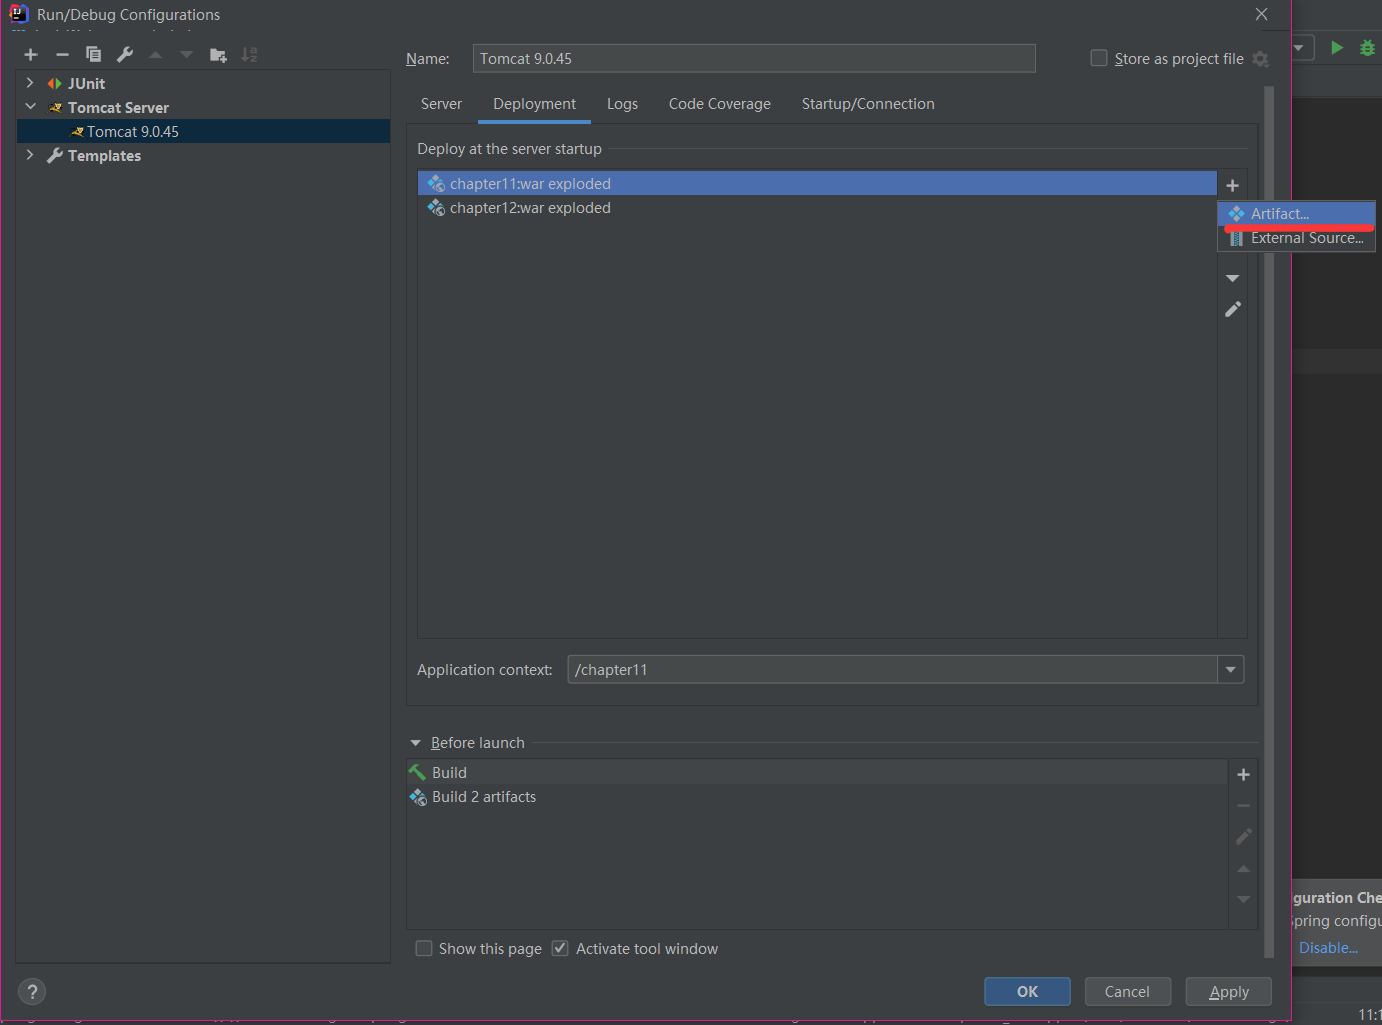Create new folder for configurations
1382x1025 pixels.
tap(218, 55)
